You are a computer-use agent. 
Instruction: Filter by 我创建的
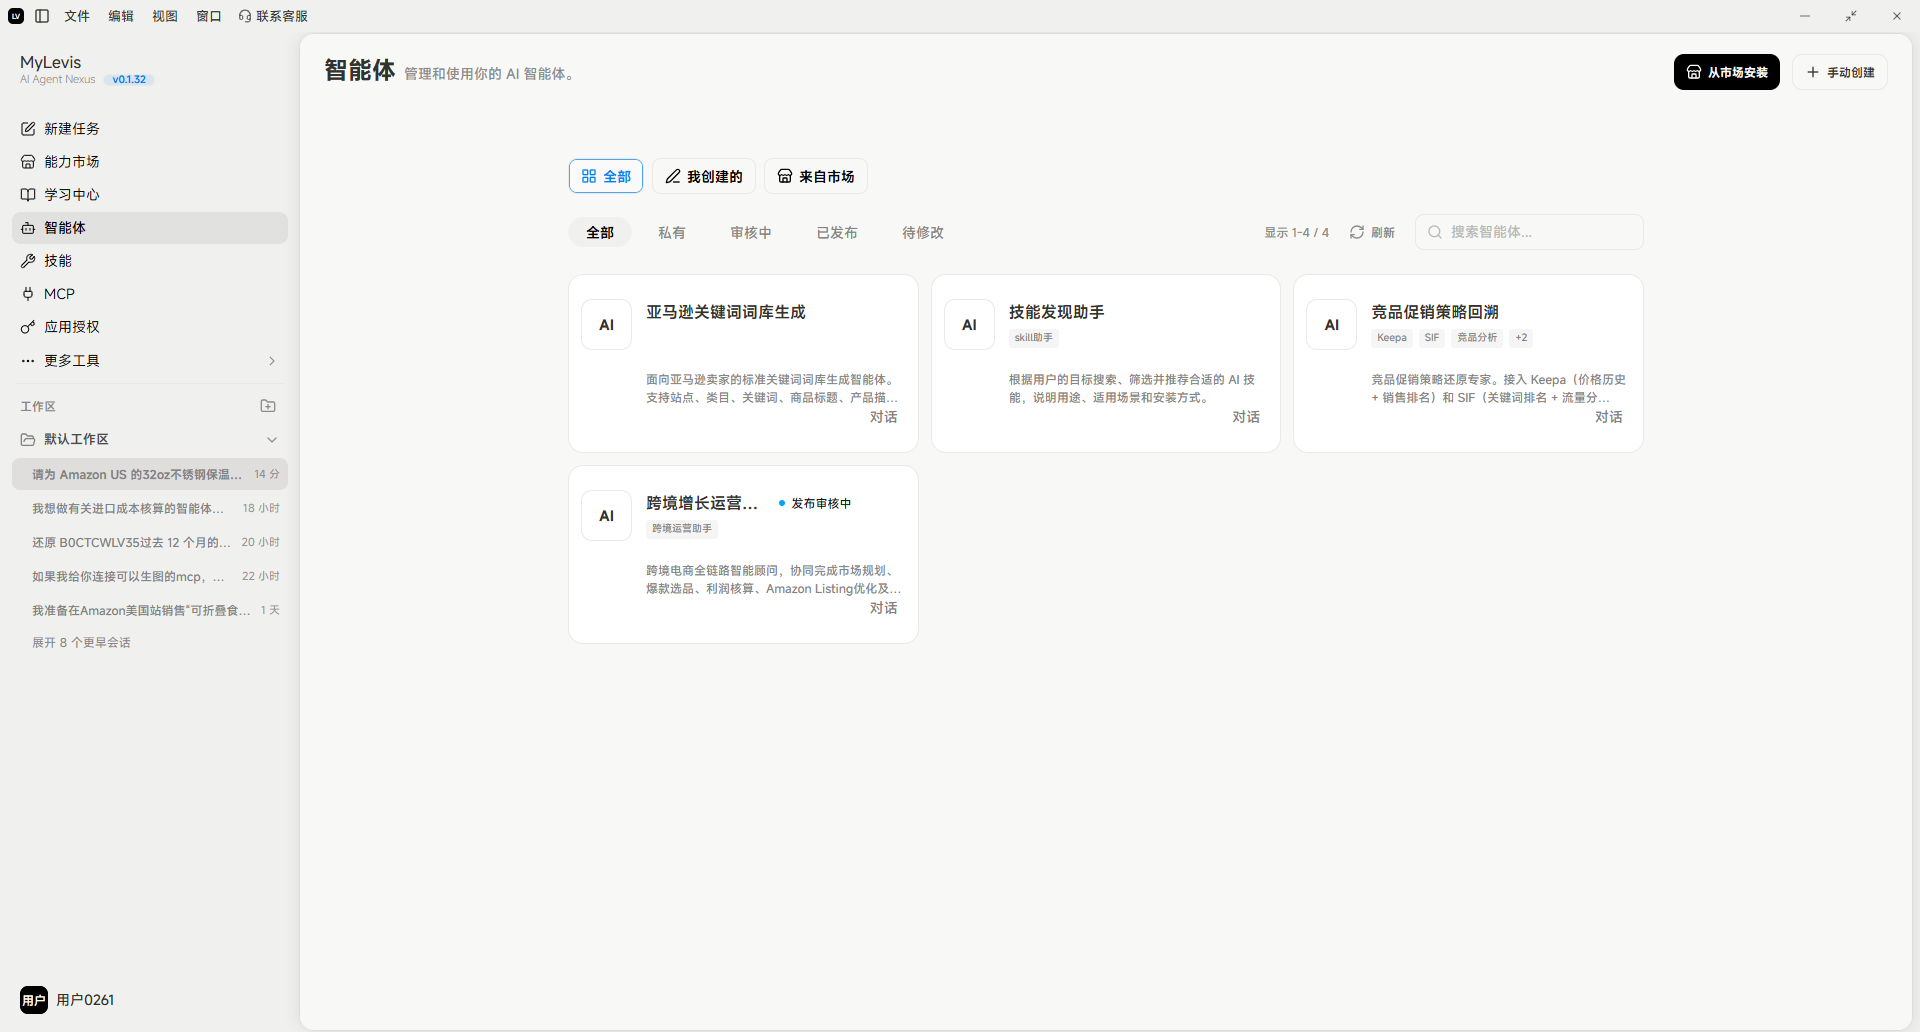click(704, 176)
